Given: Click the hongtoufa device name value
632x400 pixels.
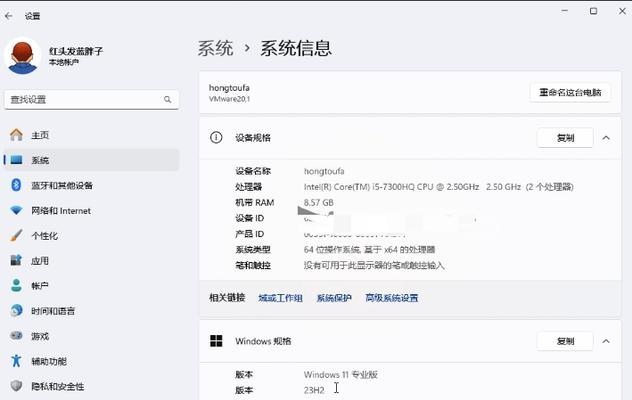Looking at the screenshot, I should coord(324,171).
